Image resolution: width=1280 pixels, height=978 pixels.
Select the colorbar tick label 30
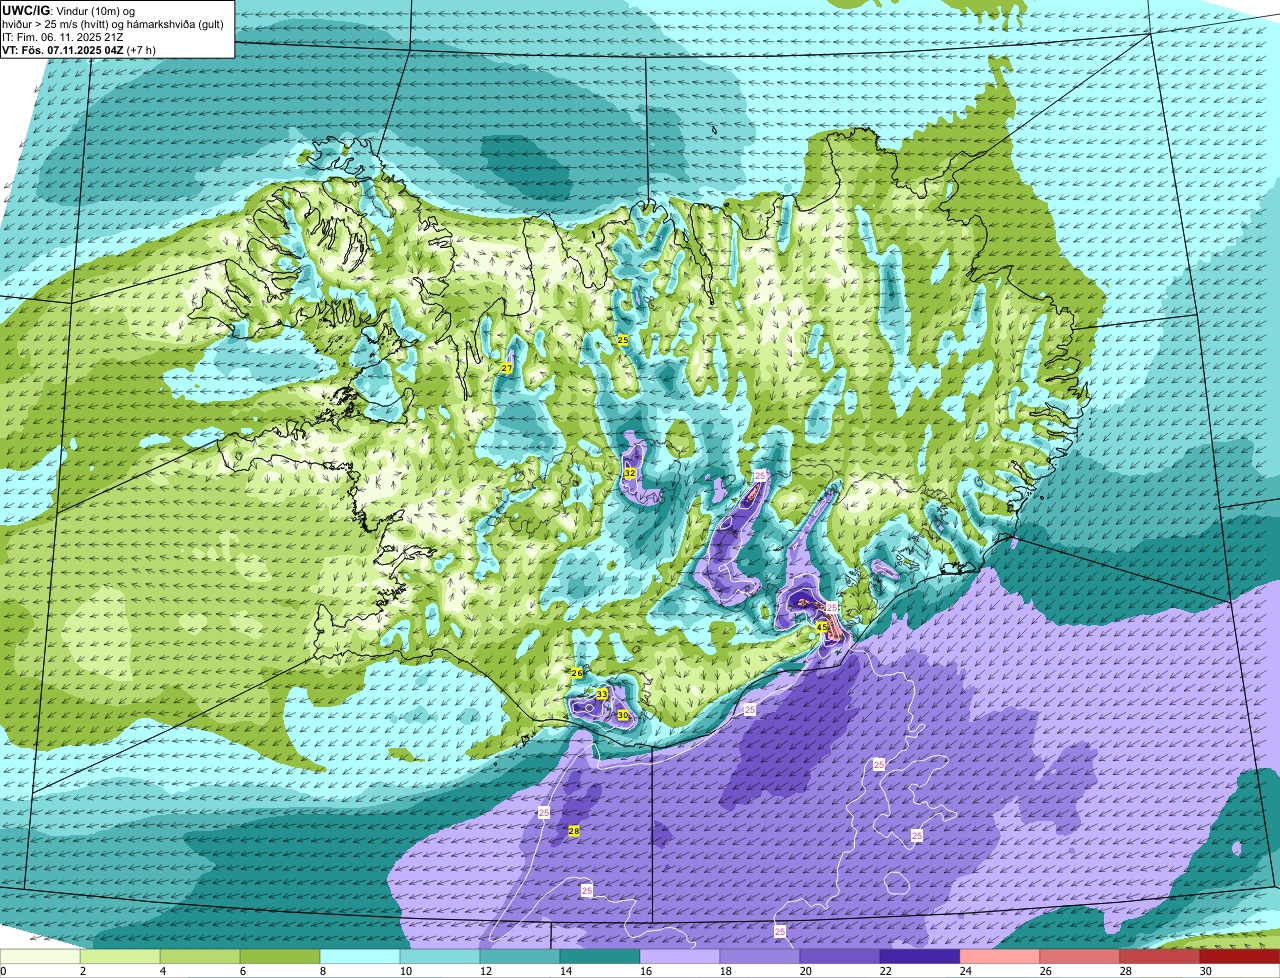click(1206, 971)
